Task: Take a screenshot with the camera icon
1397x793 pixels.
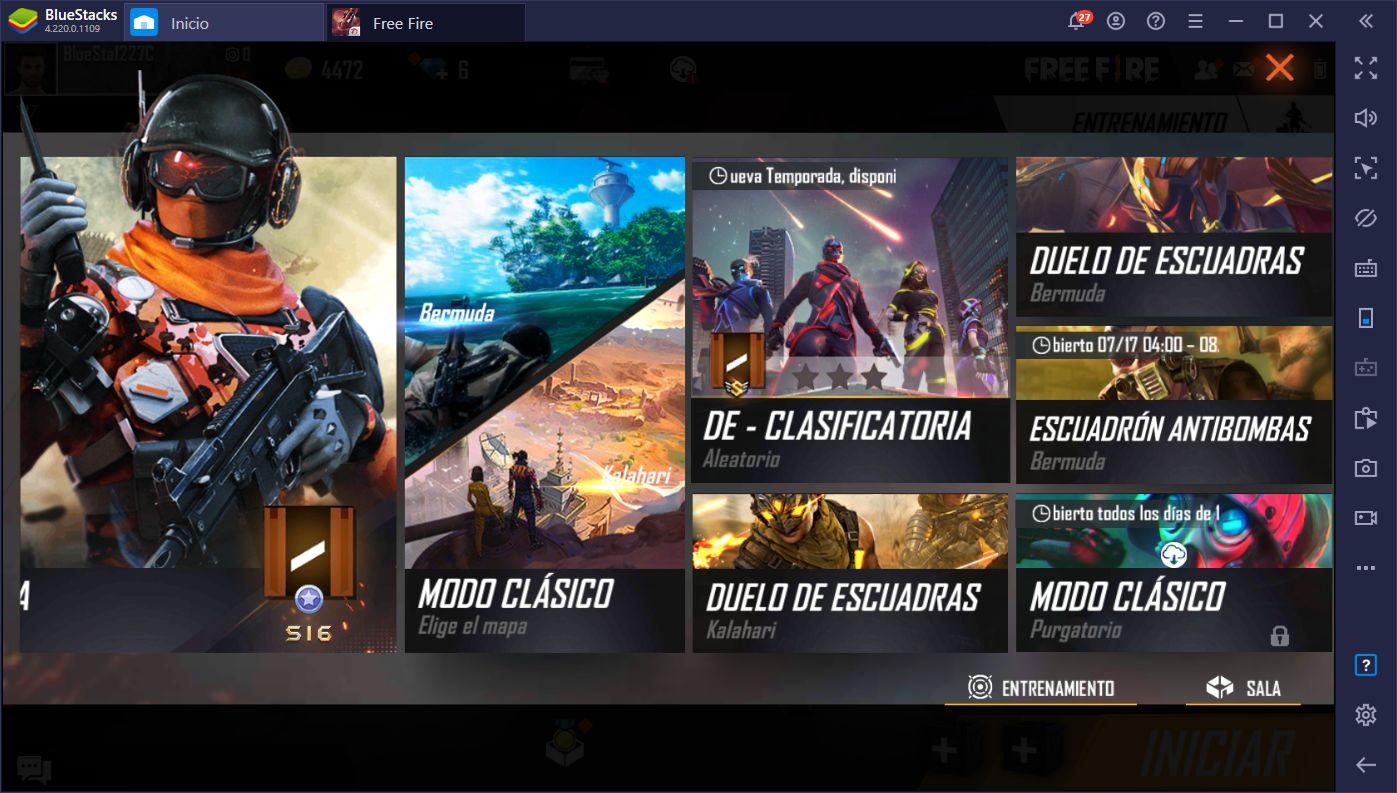Action: (1365, 468)
